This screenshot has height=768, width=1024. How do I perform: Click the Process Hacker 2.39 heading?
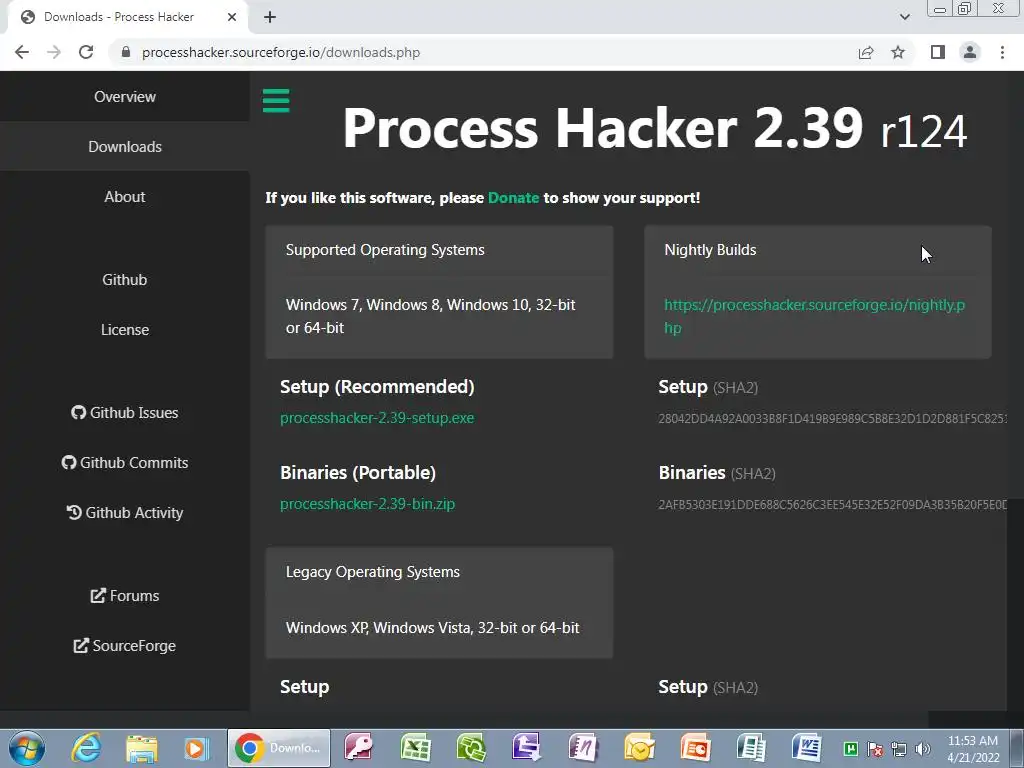(654, 128)
